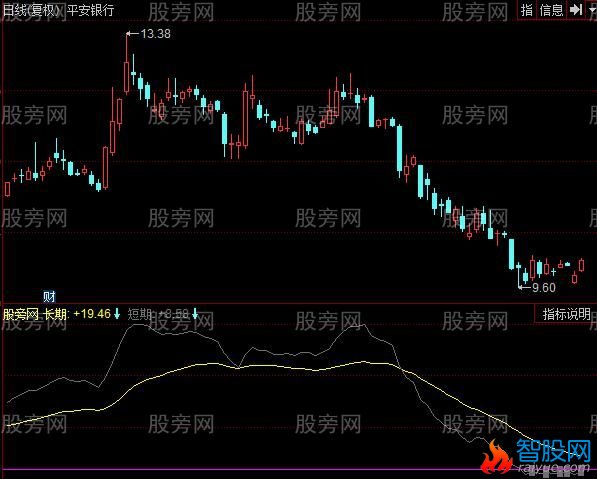The image size is (597, 479).
Task: Click the 平安银行 stock name
Action: pyautogui.click(x=90, y=10)
